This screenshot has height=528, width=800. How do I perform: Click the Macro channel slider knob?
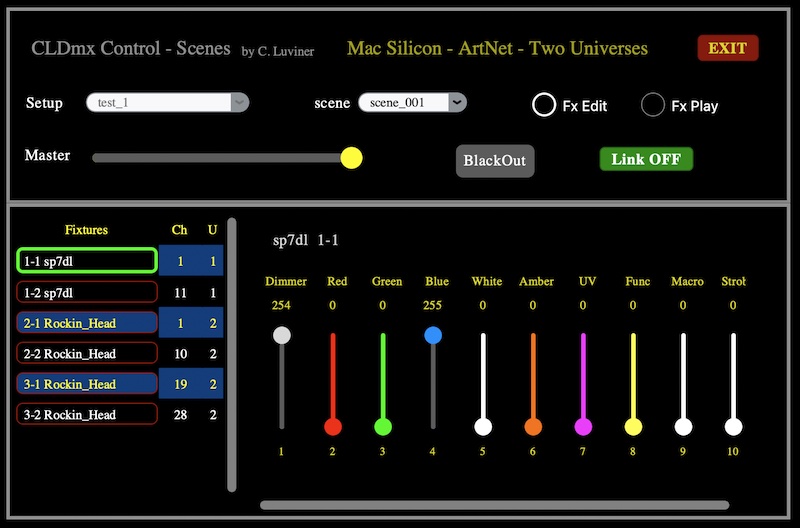click(683, 426)
